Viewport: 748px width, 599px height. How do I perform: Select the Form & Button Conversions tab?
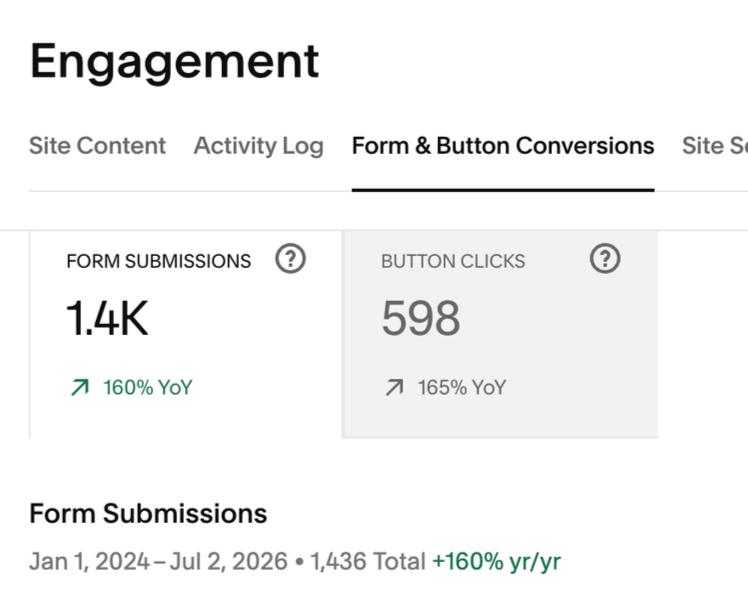[x=503, y=146]
